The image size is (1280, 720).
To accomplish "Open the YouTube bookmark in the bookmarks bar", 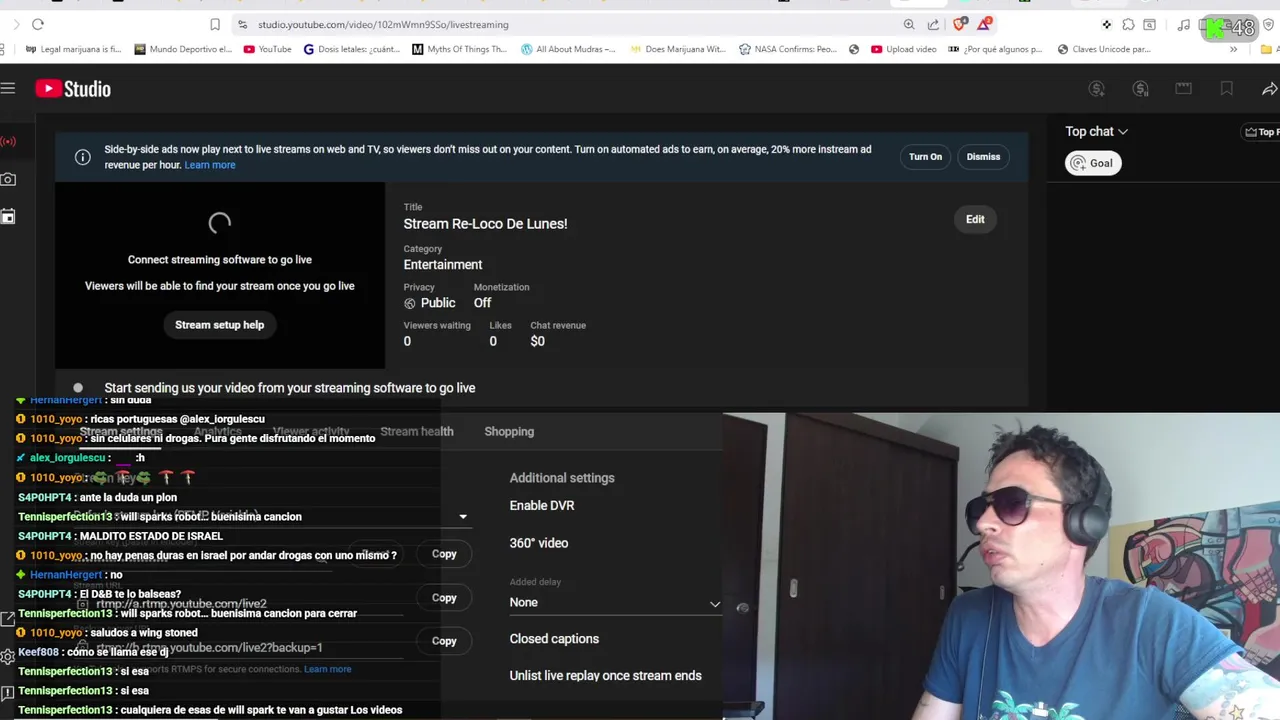I will click(x=268, y=49).
